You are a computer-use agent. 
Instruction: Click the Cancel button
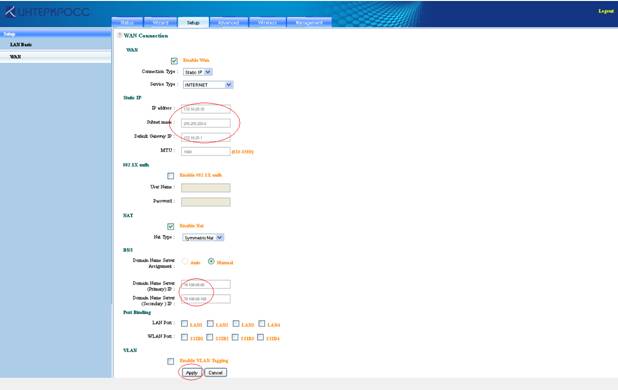(x=216, y=373)
